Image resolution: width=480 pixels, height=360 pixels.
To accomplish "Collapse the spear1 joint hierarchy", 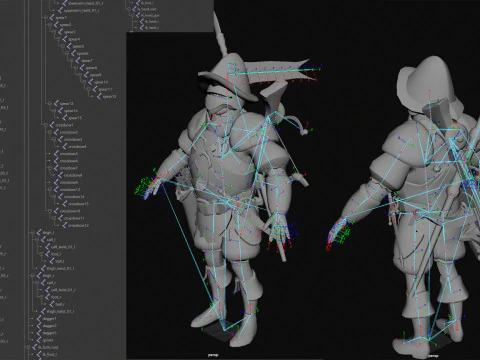I will 45,18.
